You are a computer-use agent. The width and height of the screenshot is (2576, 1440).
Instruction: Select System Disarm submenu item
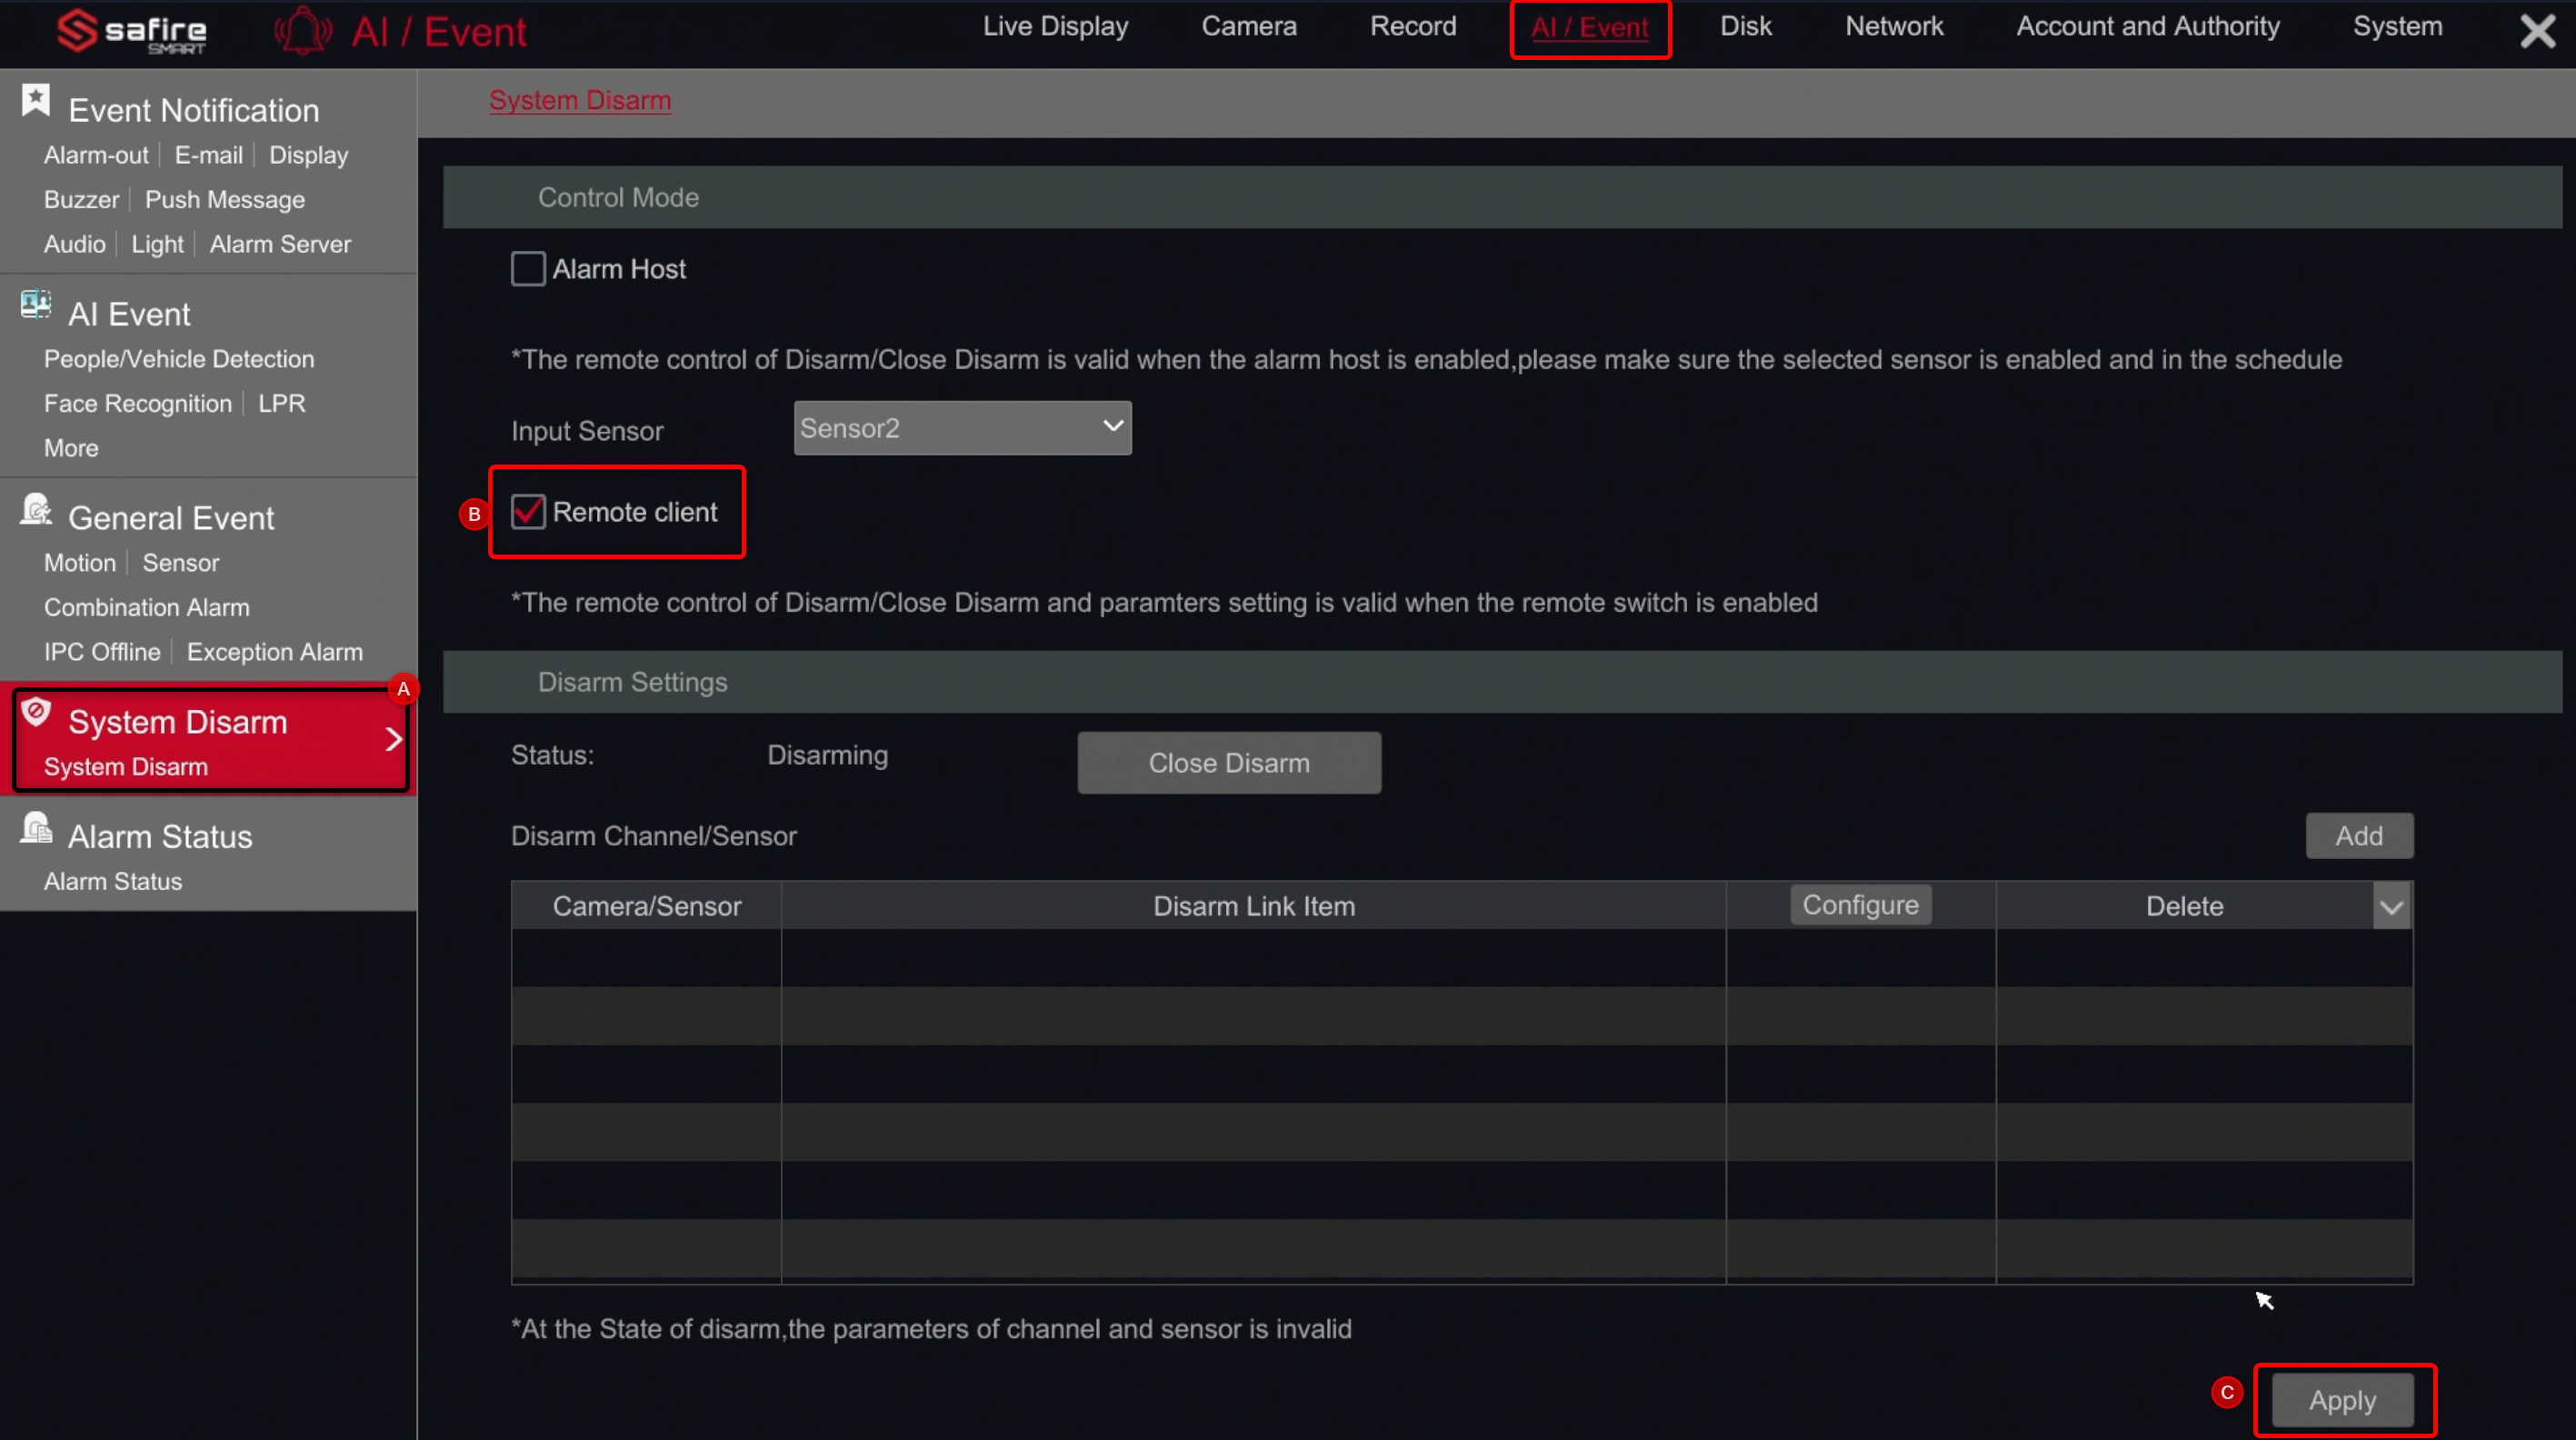click(x=126, y=767)
